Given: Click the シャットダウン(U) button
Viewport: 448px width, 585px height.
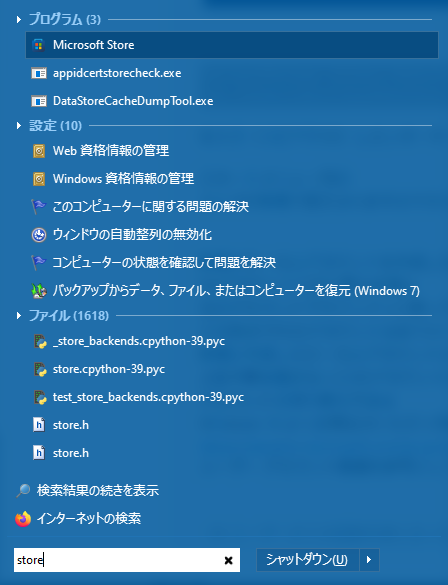Looking at the screenshot, I should click(307, 560).
